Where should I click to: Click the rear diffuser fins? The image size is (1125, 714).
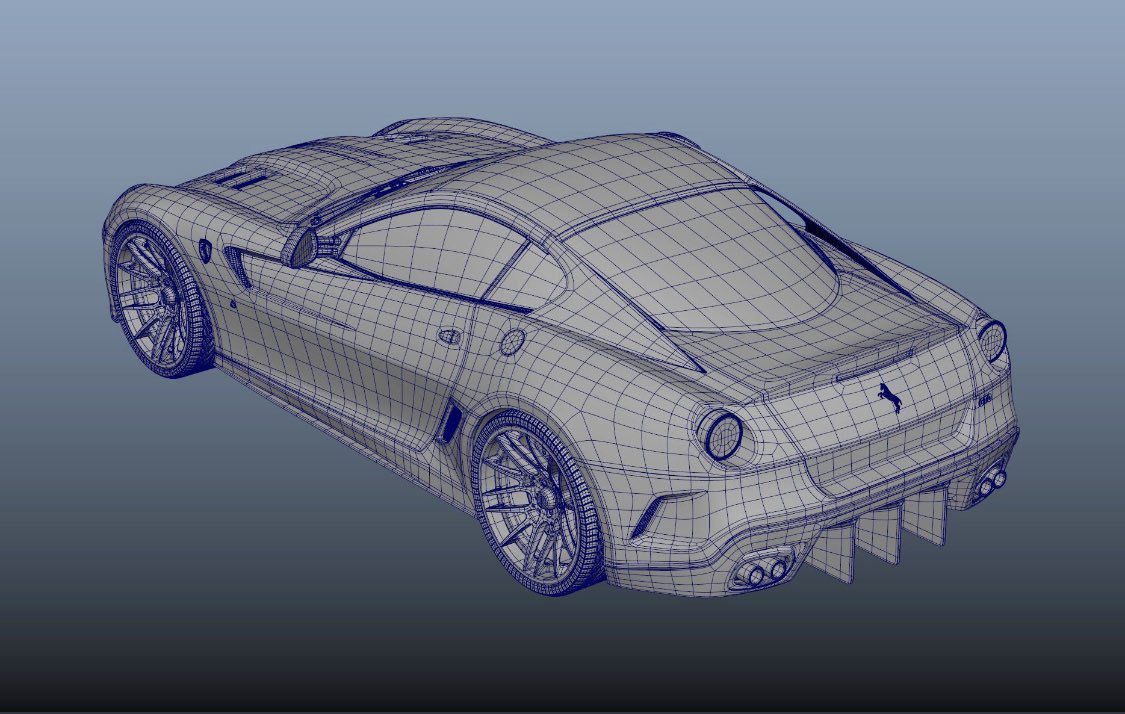(879, 533)
